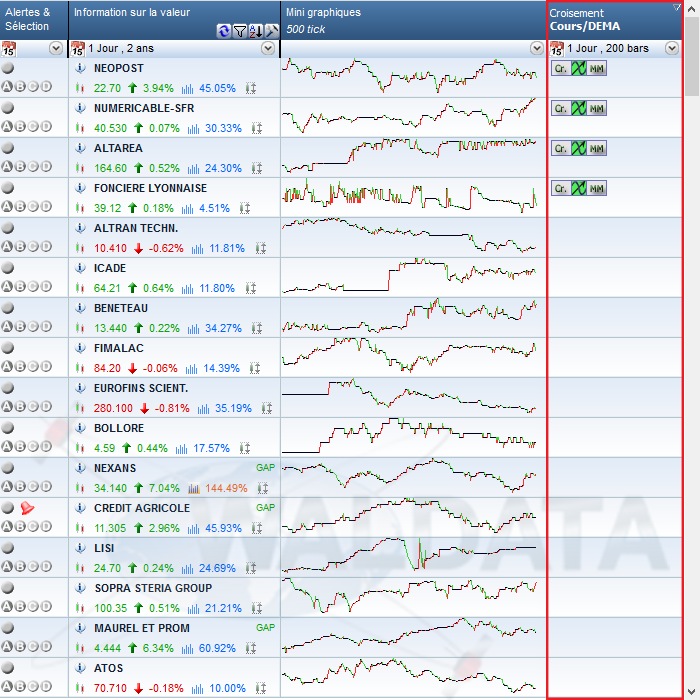Click volume bars icon for NUMERICABLE-SFR
The height and width of the screenshot is (700, 700).
[193, 129]
